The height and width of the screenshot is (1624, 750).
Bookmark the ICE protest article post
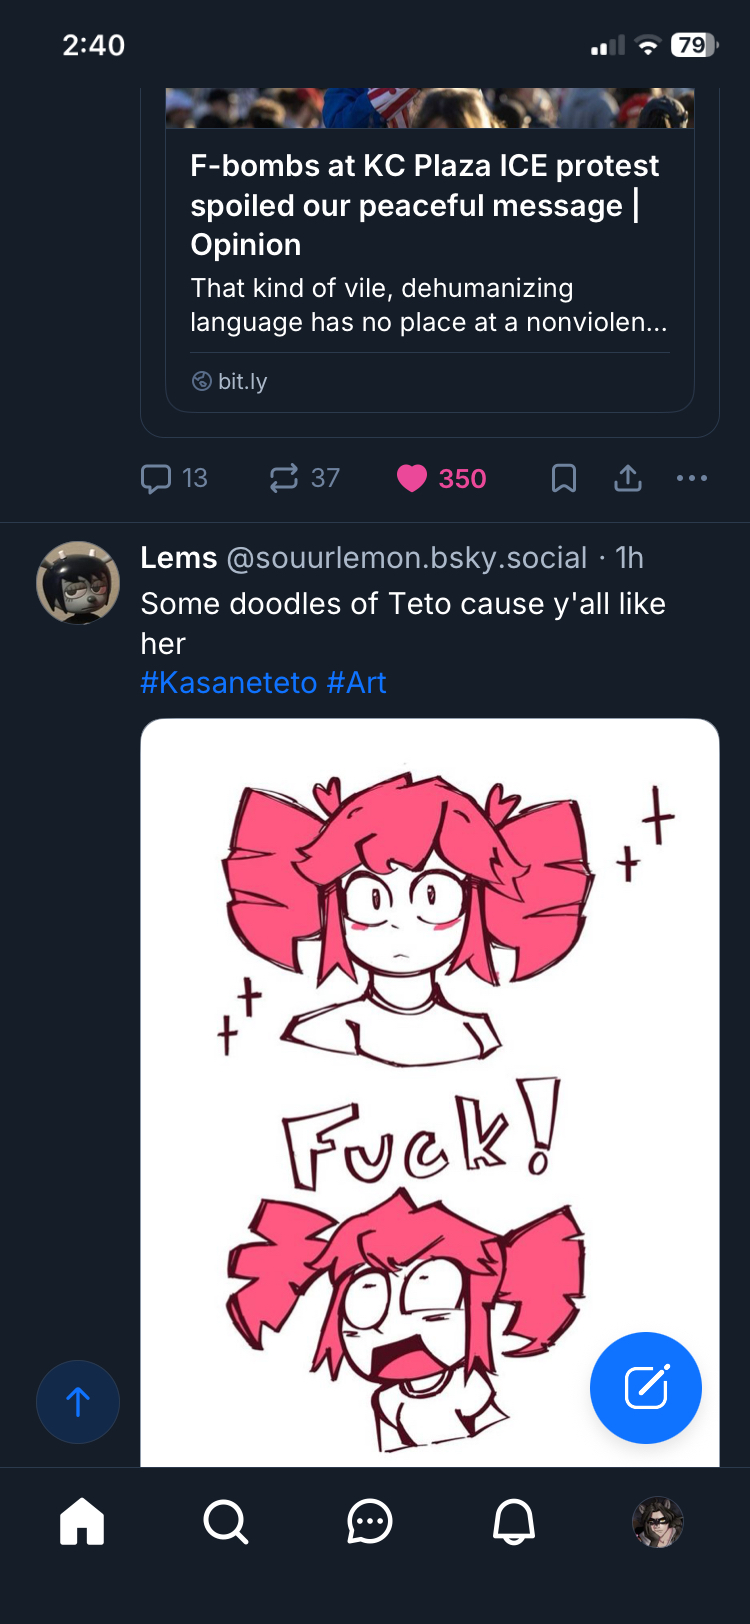point(564,479)
